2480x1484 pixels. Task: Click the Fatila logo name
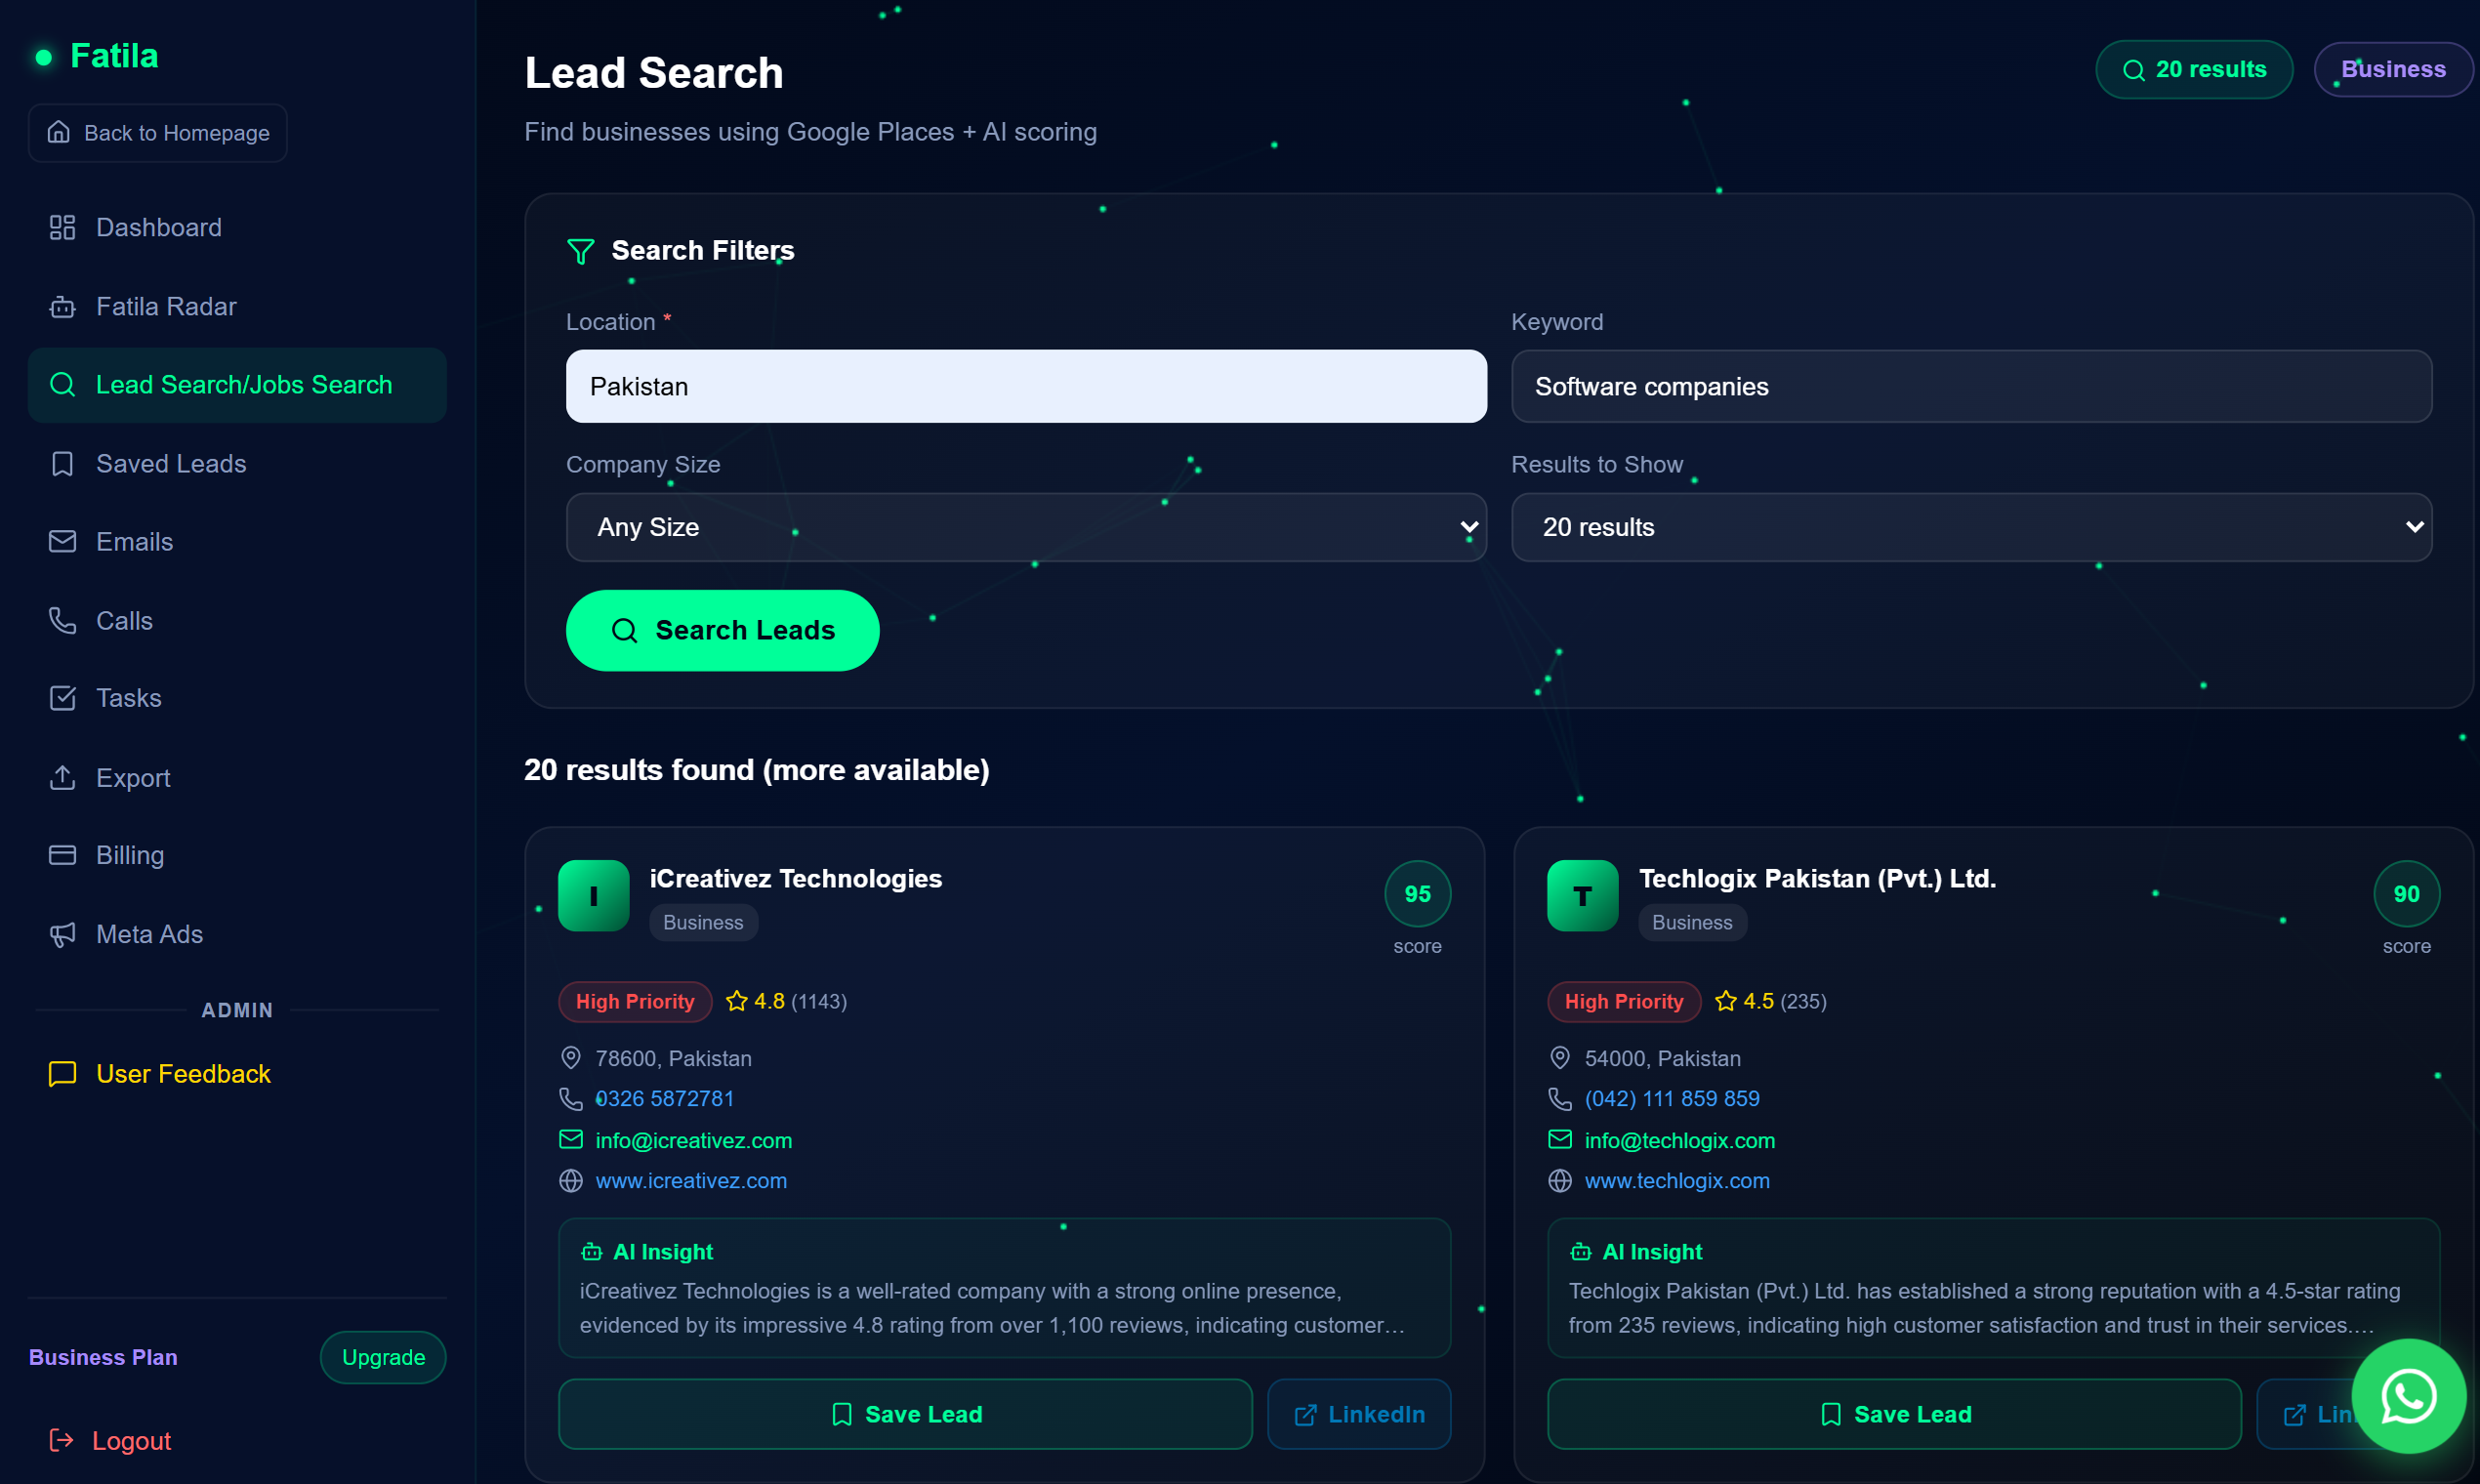(114, 56)
